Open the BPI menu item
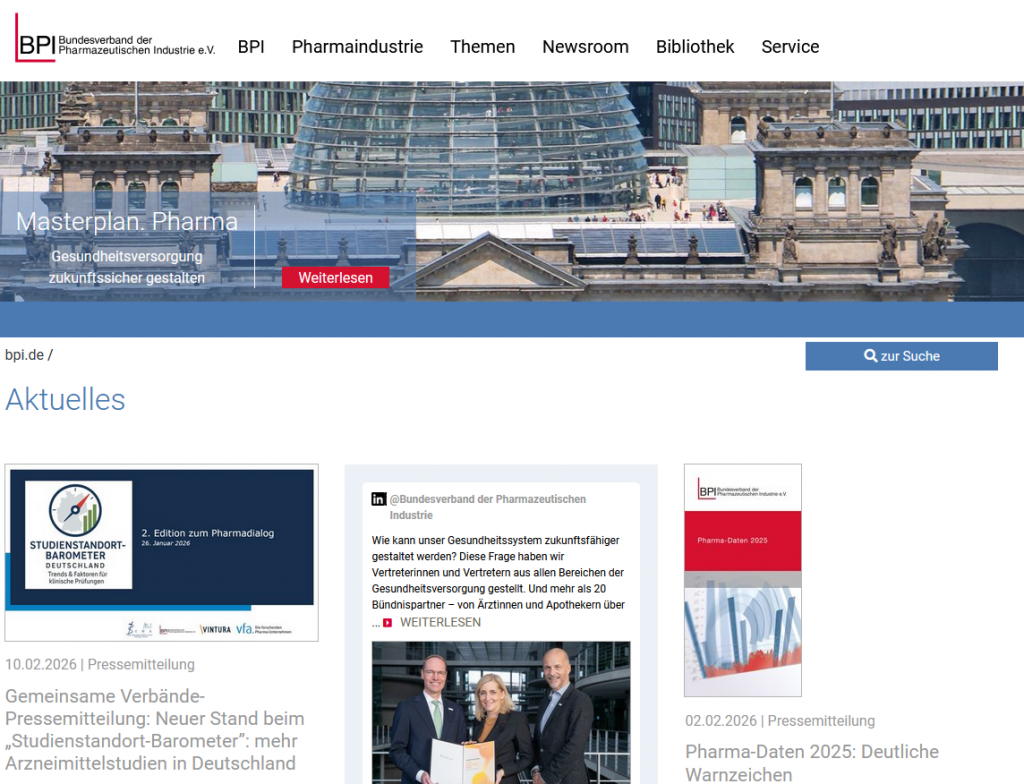The height and width of the screenshot is (784, 1024). (x=251, y=47)
